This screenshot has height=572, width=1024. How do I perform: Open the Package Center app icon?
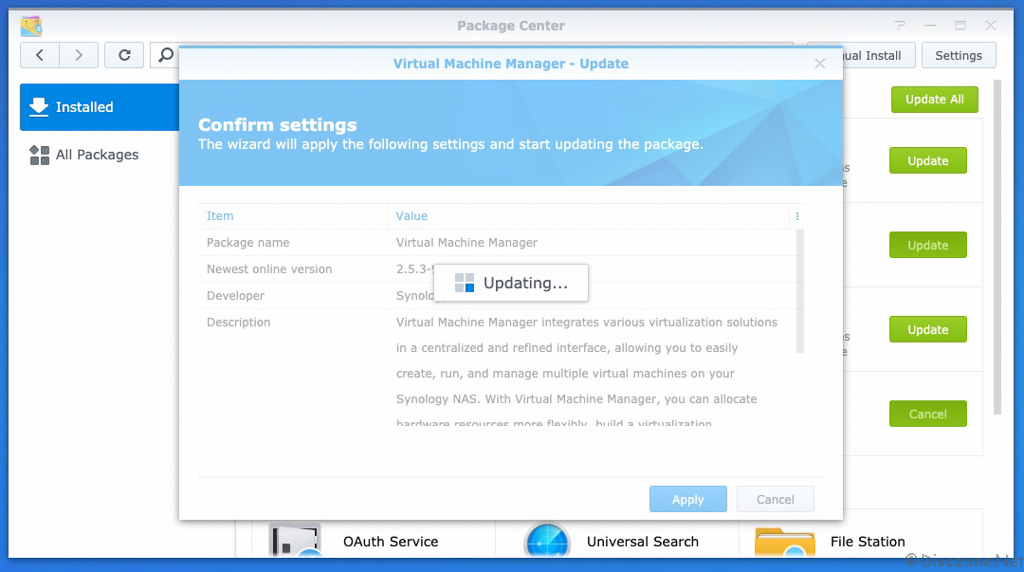click(x=31, y=26)
